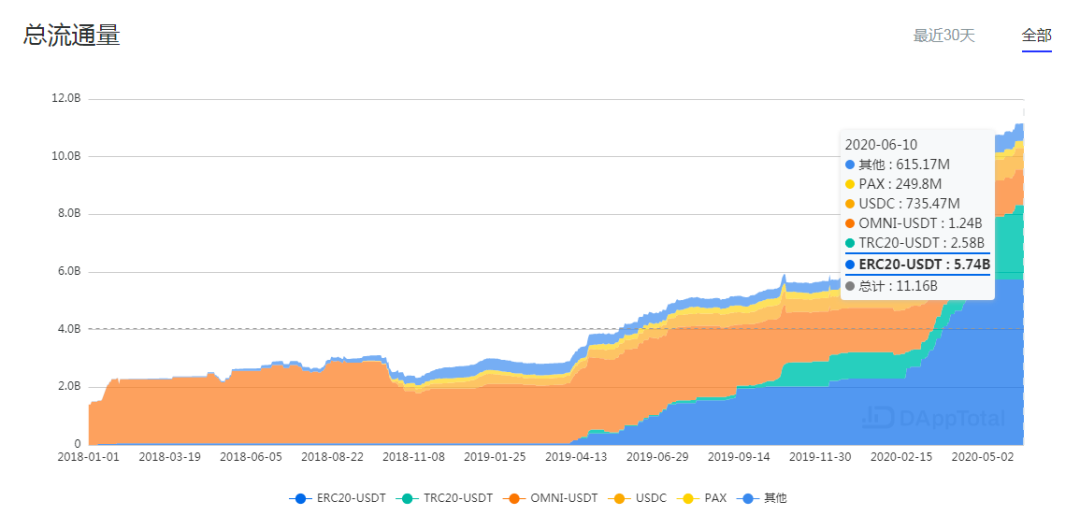Viewport: 1080px width, 530px height.
Task: Hide the USDC series via legend
Action: pyautogui.click(x=637, y=498)
